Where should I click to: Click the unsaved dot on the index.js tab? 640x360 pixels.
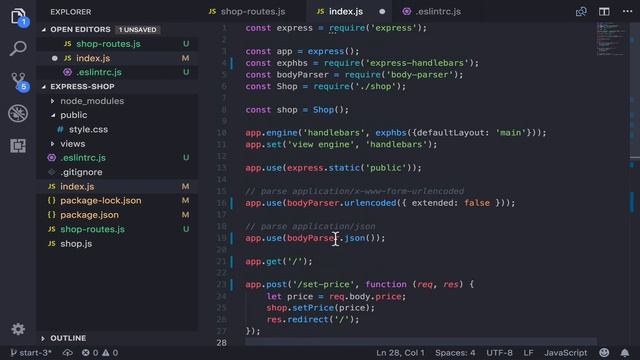coord(382,11)
